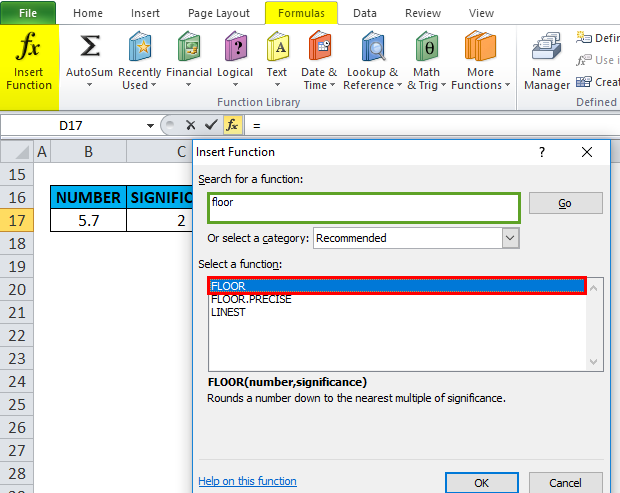Open Recently Used functions book icon
This screenshot has height=493, width=620.
[x=140, y=46]
